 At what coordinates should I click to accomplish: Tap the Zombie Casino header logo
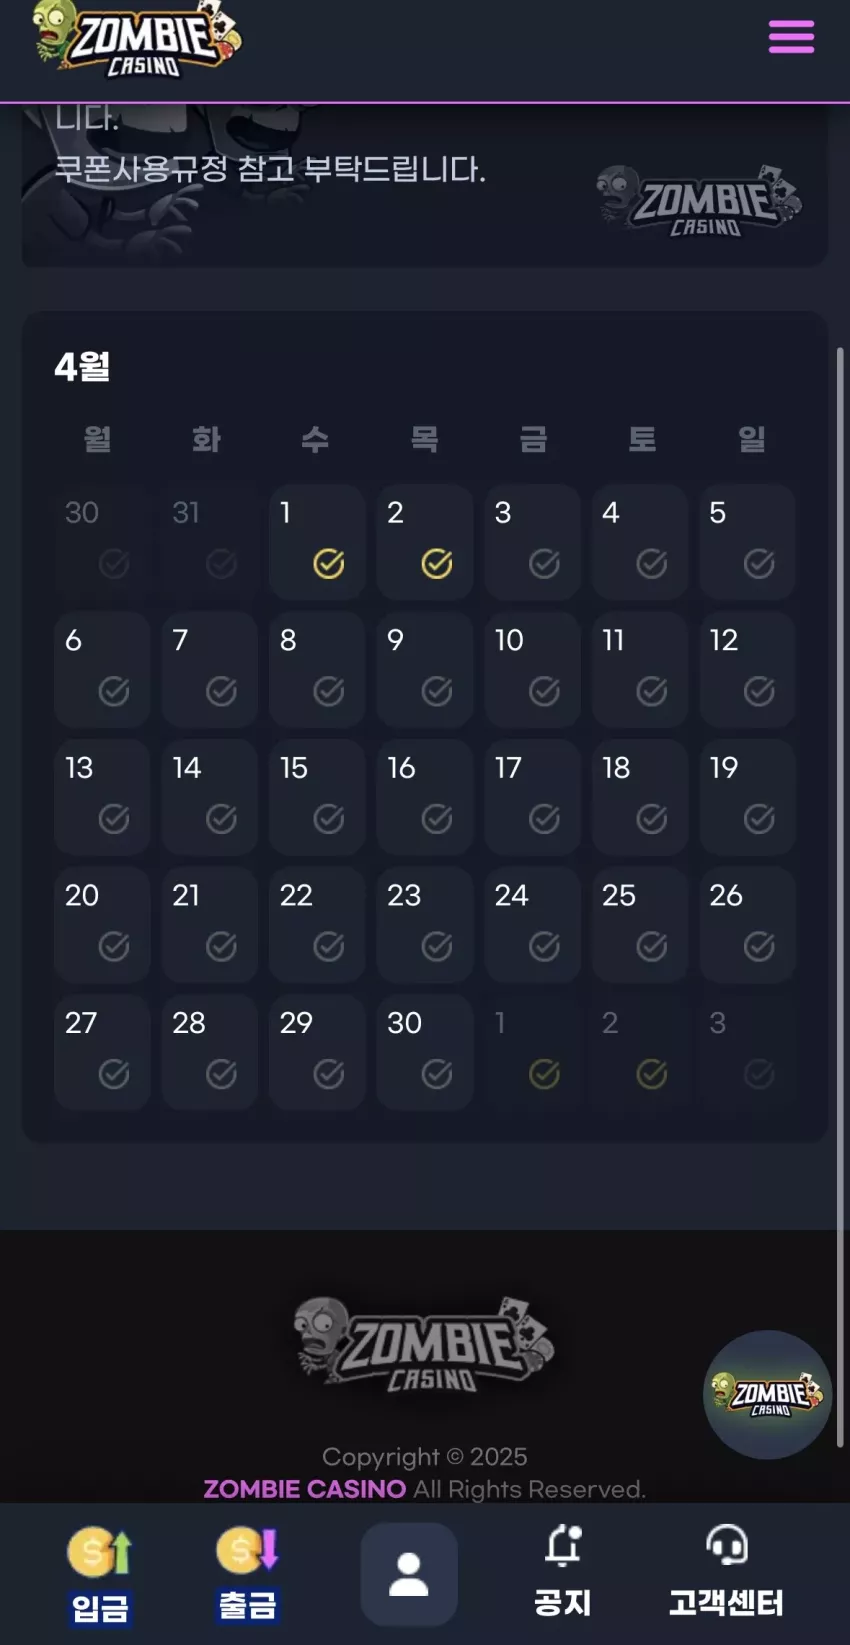[137, 40]
